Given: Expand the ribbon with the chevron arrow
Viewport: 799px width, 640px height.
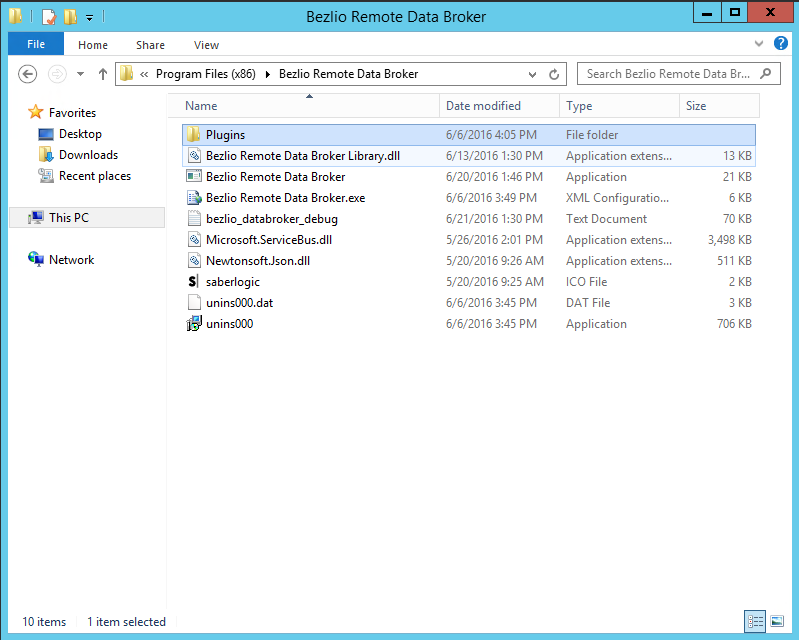Looking at the screenshot, I should click(759, 44).
